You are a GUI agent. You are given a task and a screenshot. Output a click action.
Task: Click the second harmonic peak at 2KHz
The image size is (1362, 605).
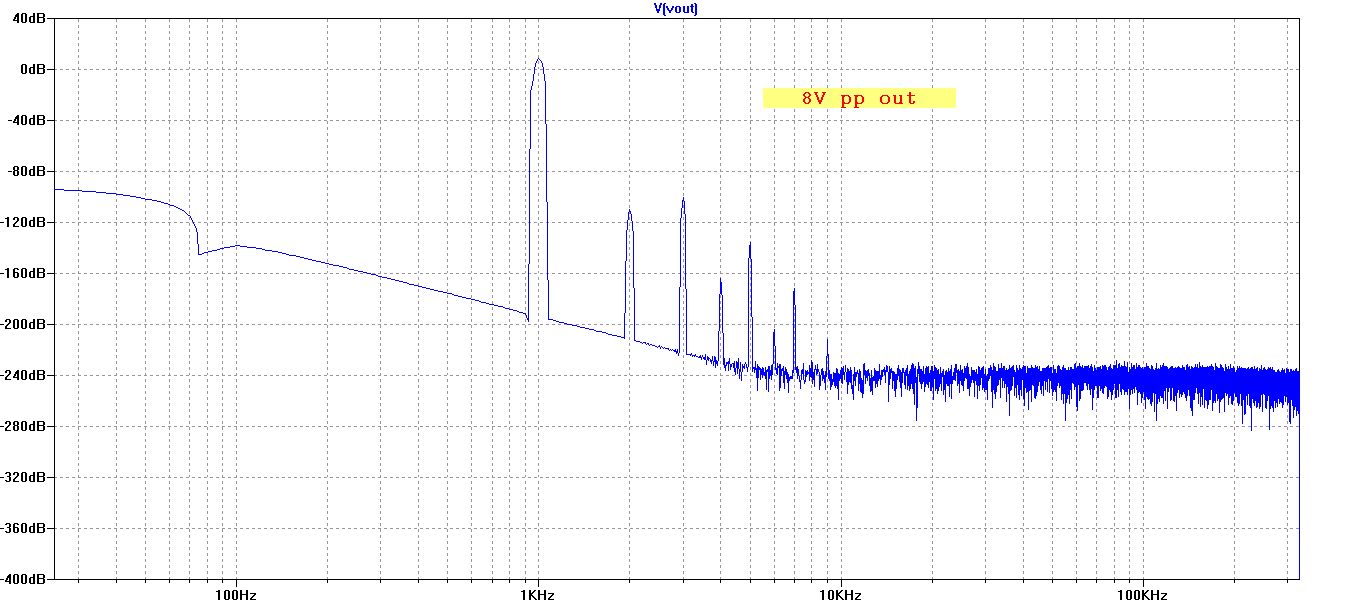point(629,212)
